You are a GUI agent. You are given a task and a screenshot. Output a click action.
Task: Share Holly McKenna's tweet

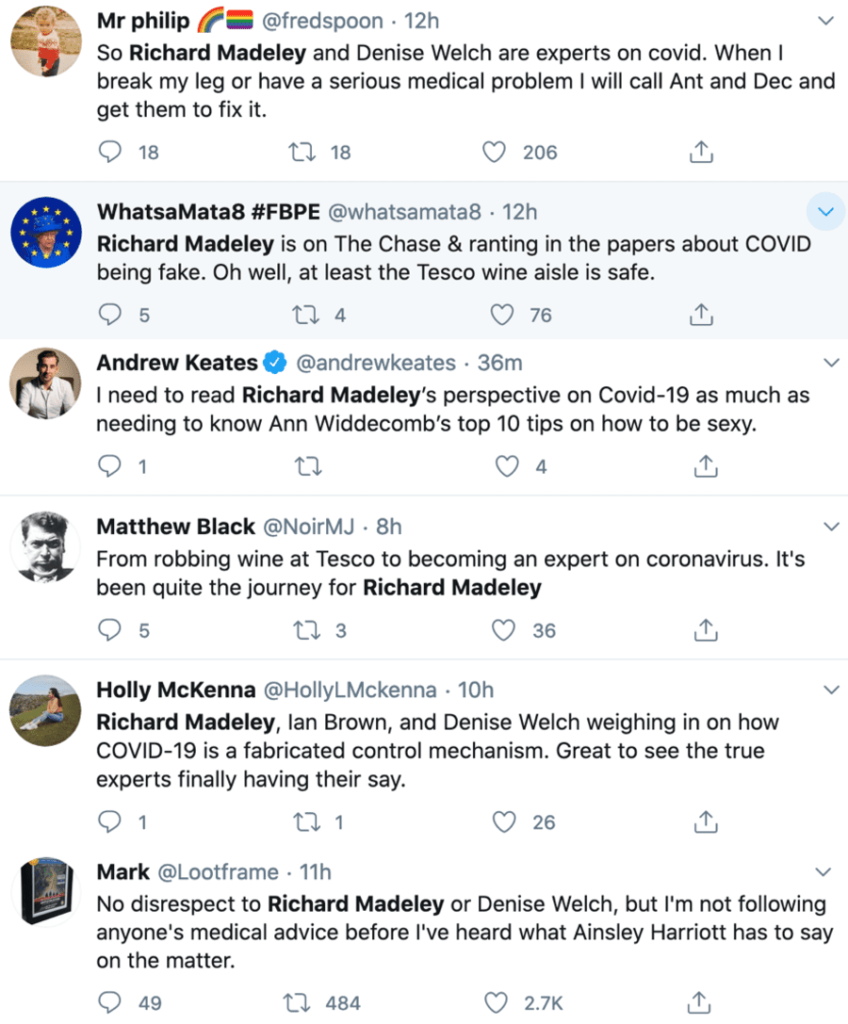702,822
